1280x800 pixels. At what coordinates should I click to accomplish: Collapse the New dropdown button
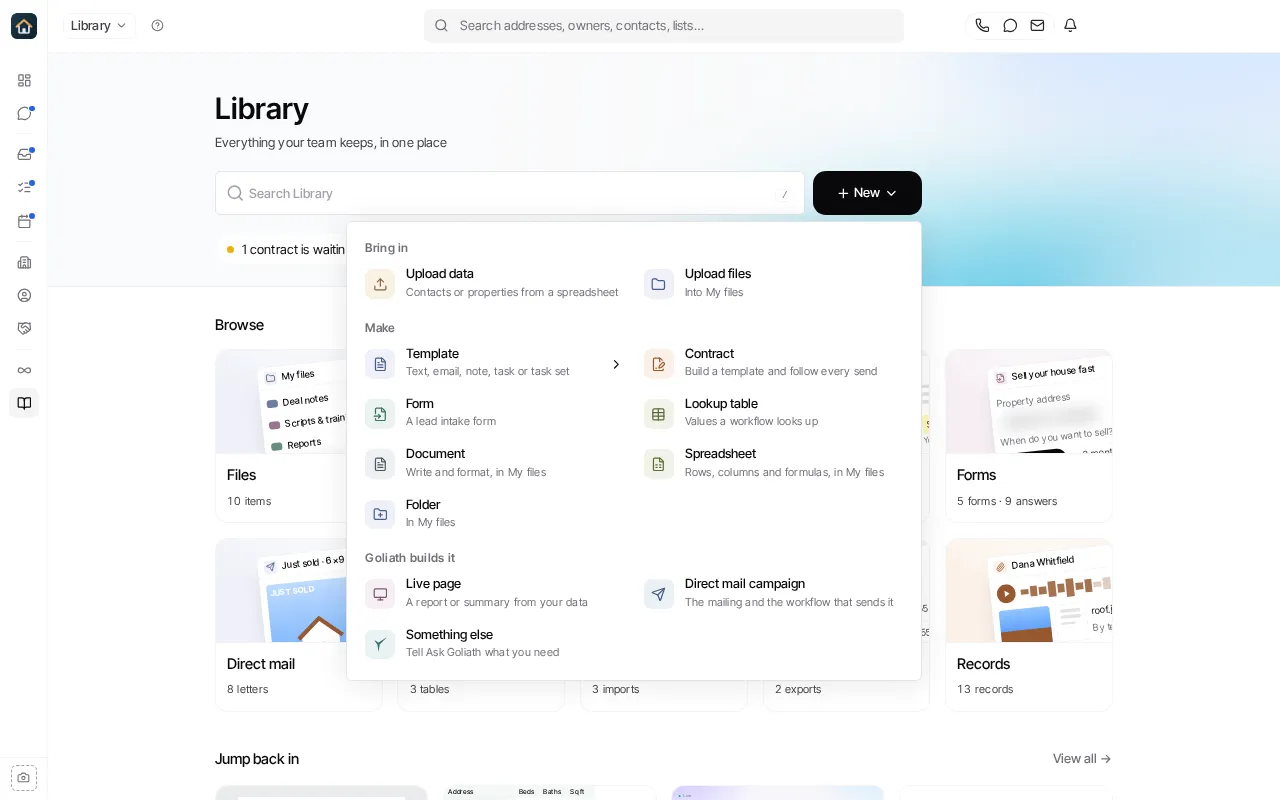[867, 193]
